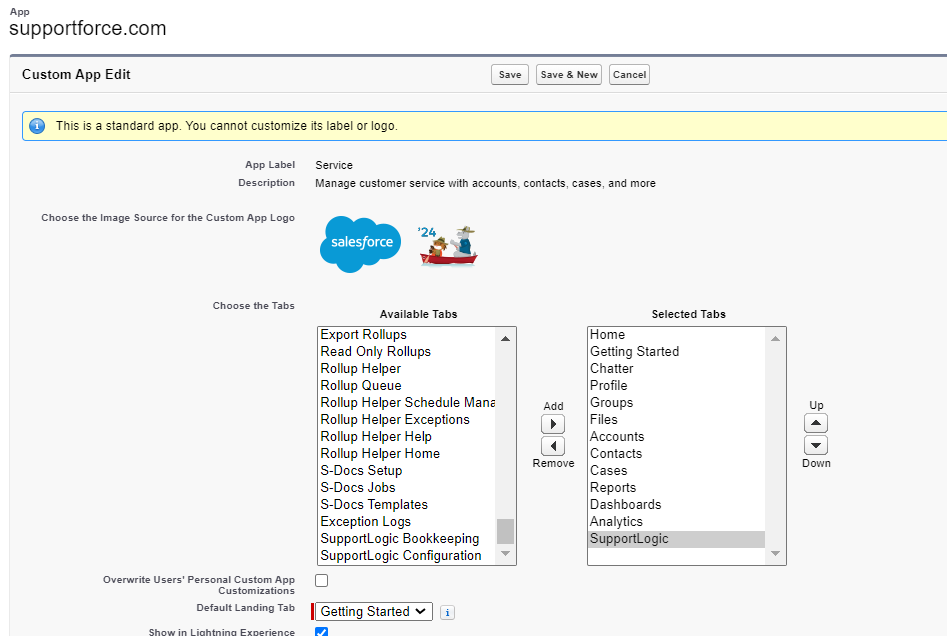Move selected tab Up
Screen dimensions: 947x636
(x=815, y=423)
